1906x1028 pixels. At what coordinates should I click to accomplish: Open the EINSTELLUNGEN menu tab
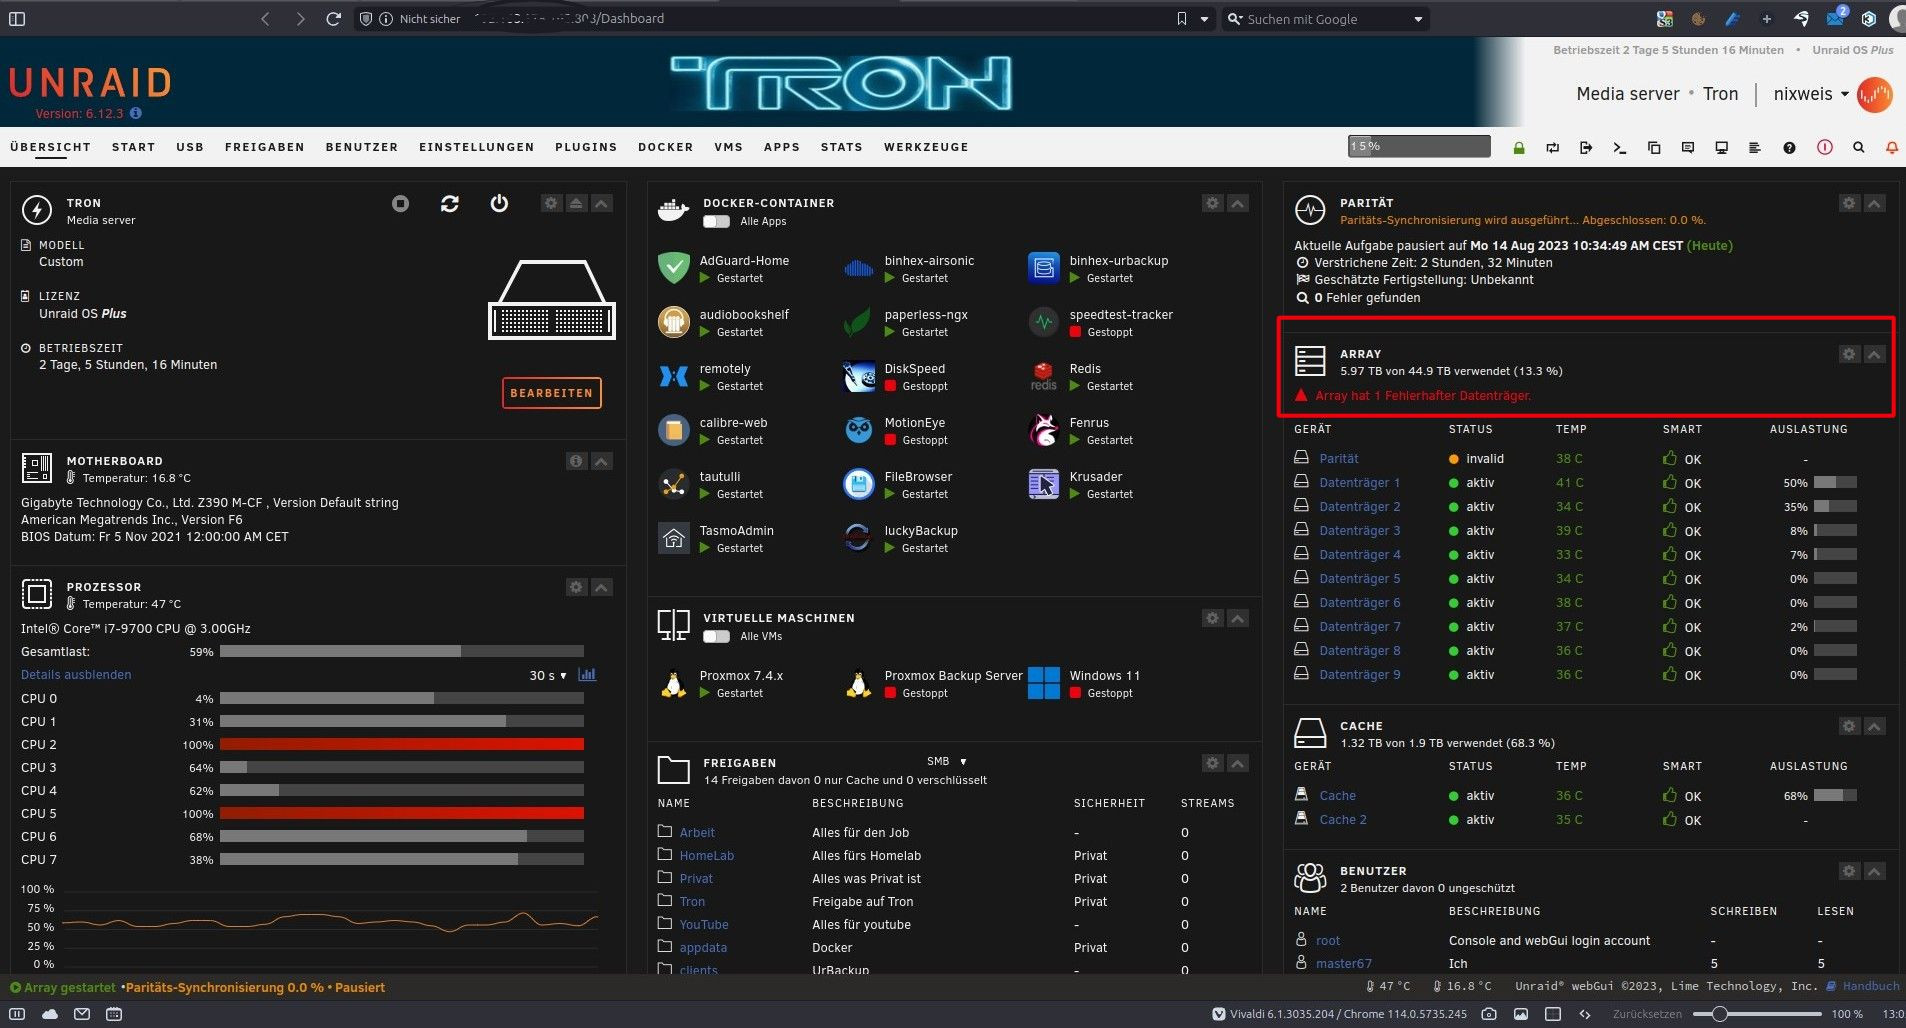point(476,147)
